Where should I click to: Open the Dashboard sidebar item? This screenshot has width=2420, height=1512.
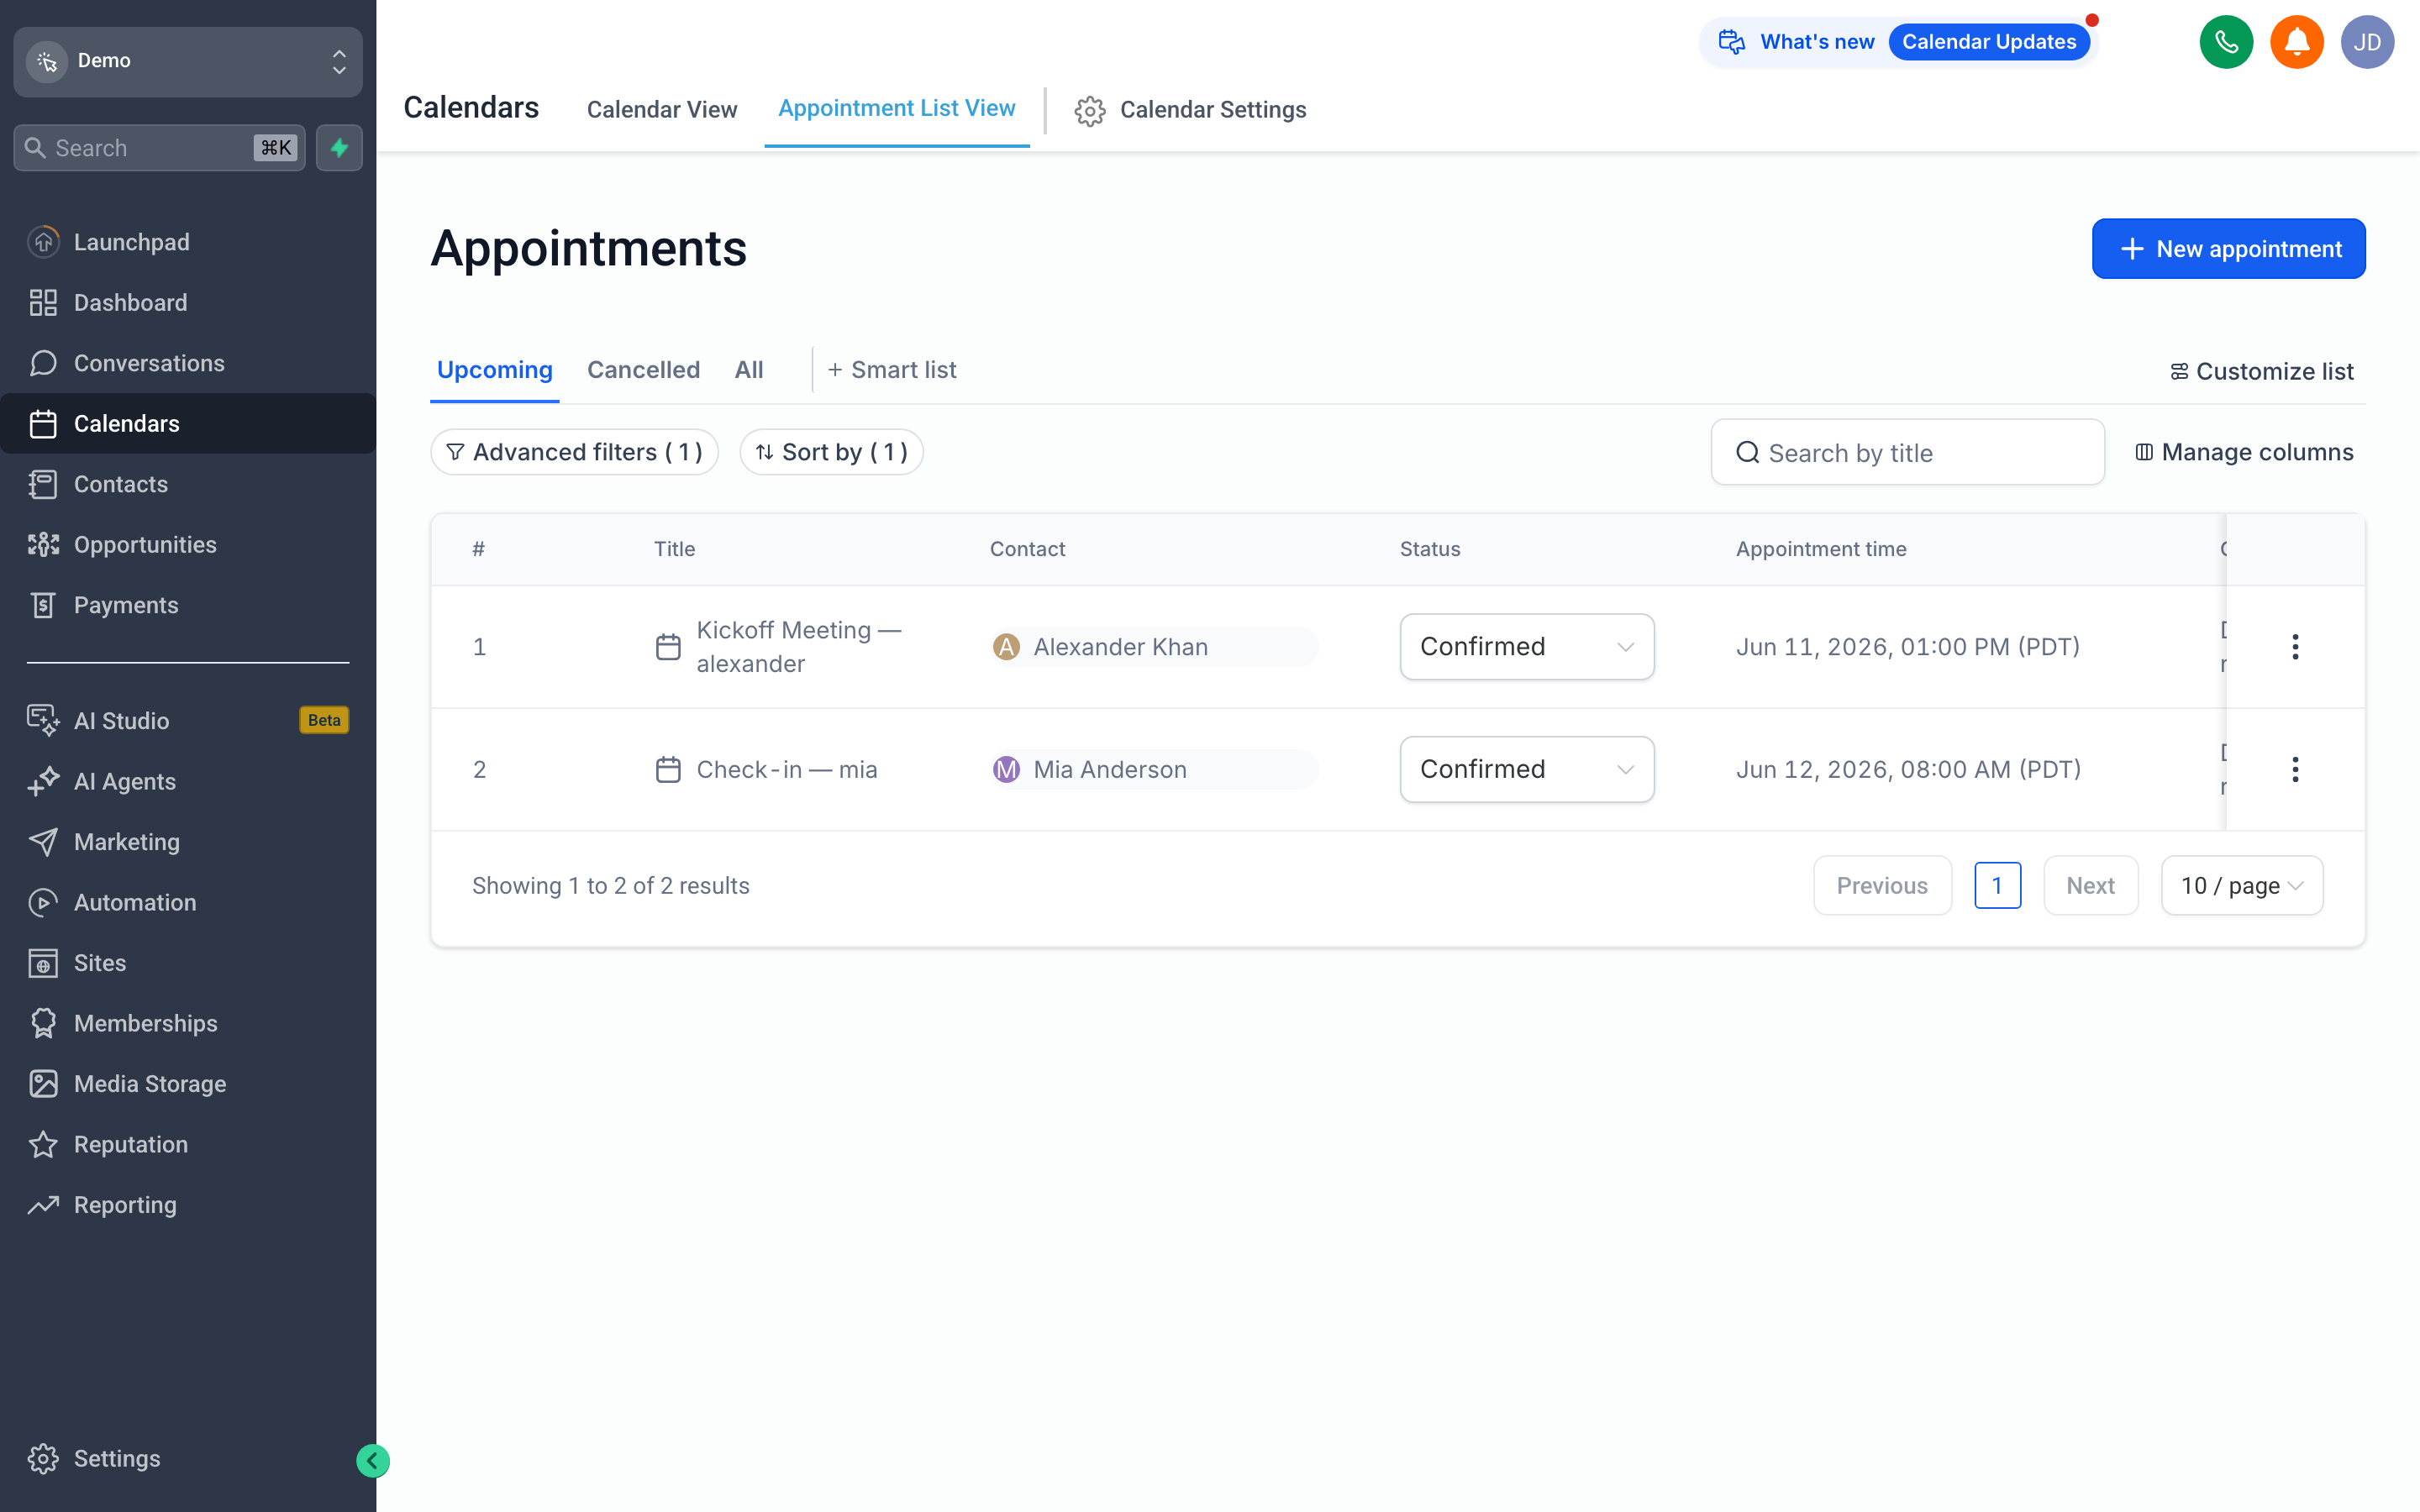[x=188, y=302]
